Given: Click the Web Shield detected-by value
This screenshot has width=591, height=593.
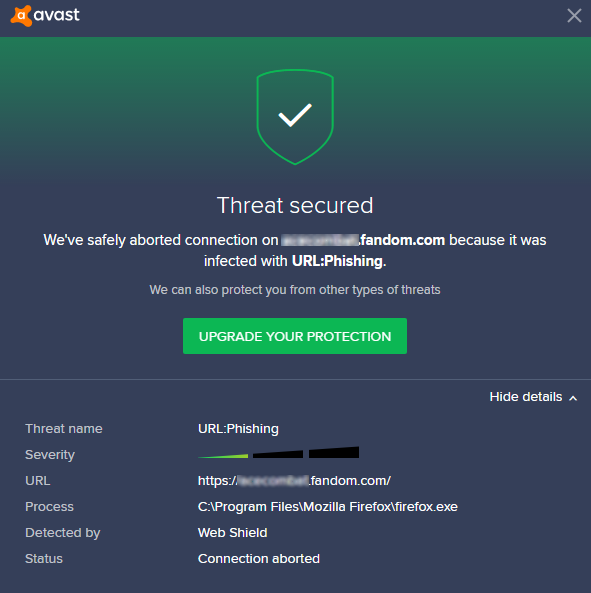Looking at the screenshot, I should point(233,532).
